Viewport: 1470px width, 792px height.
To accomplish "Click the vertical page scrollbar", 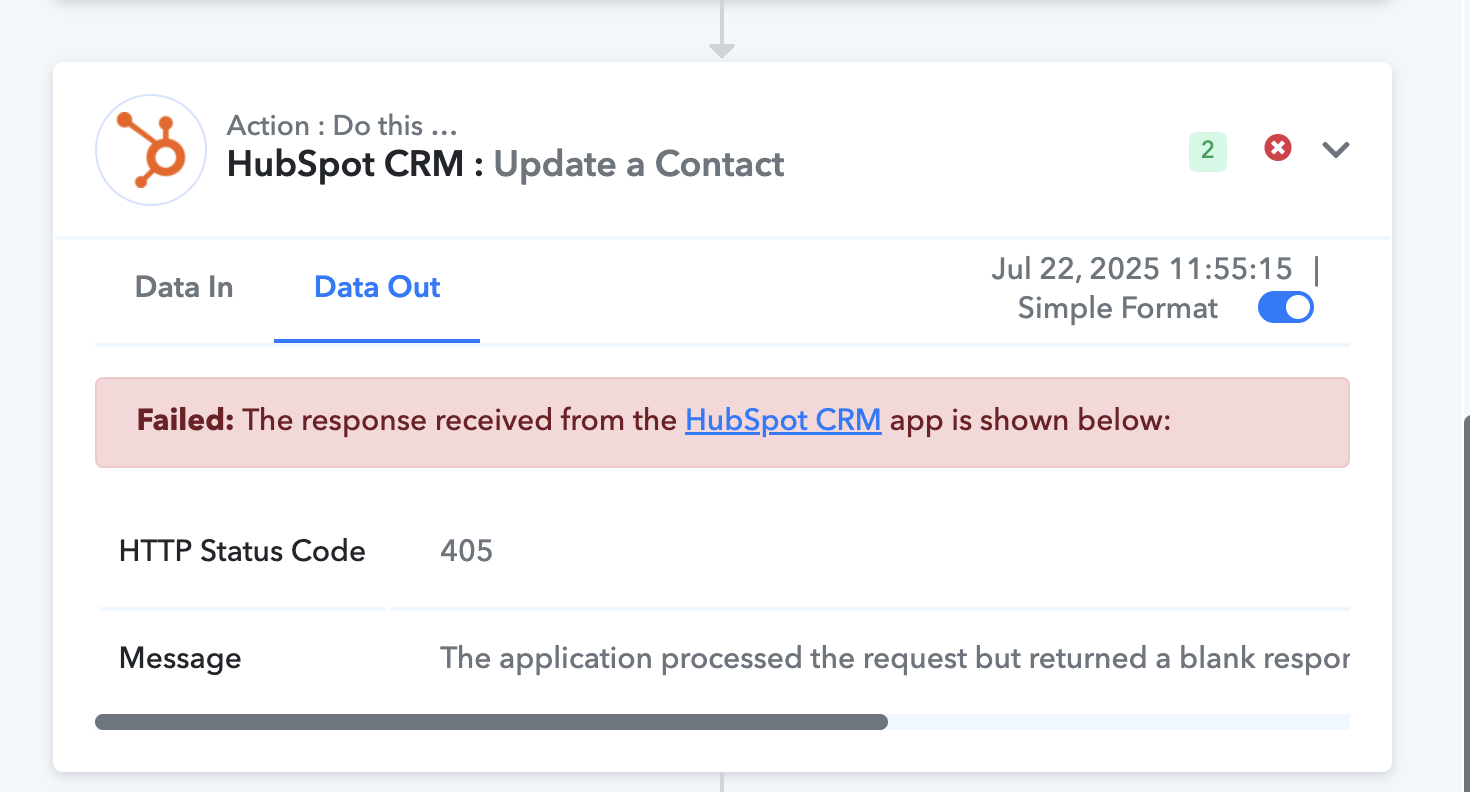I will pyautogui.click(x=1465, y=600).
